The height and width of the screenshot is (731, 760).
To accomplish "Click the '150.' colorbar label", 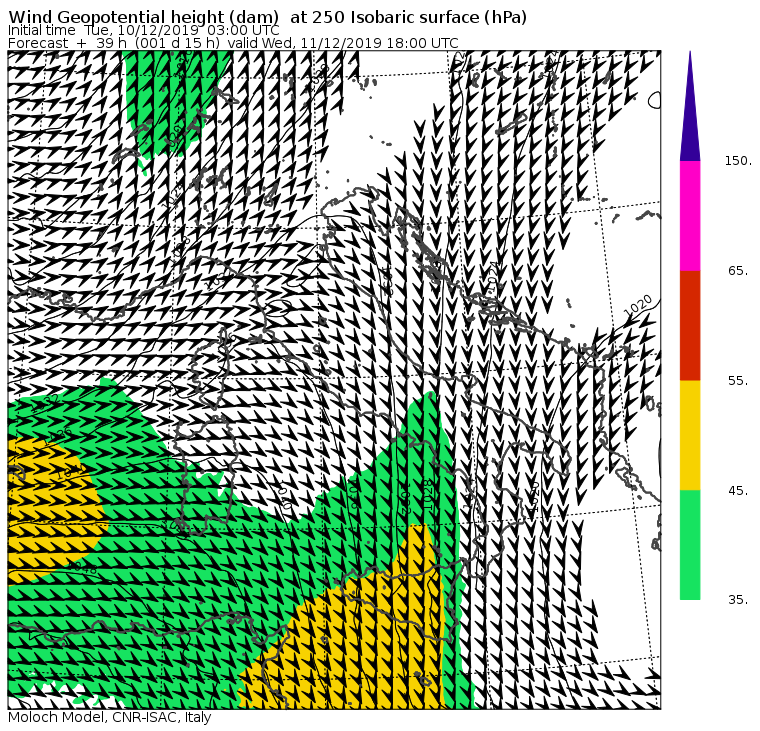I will coord(738,161).
